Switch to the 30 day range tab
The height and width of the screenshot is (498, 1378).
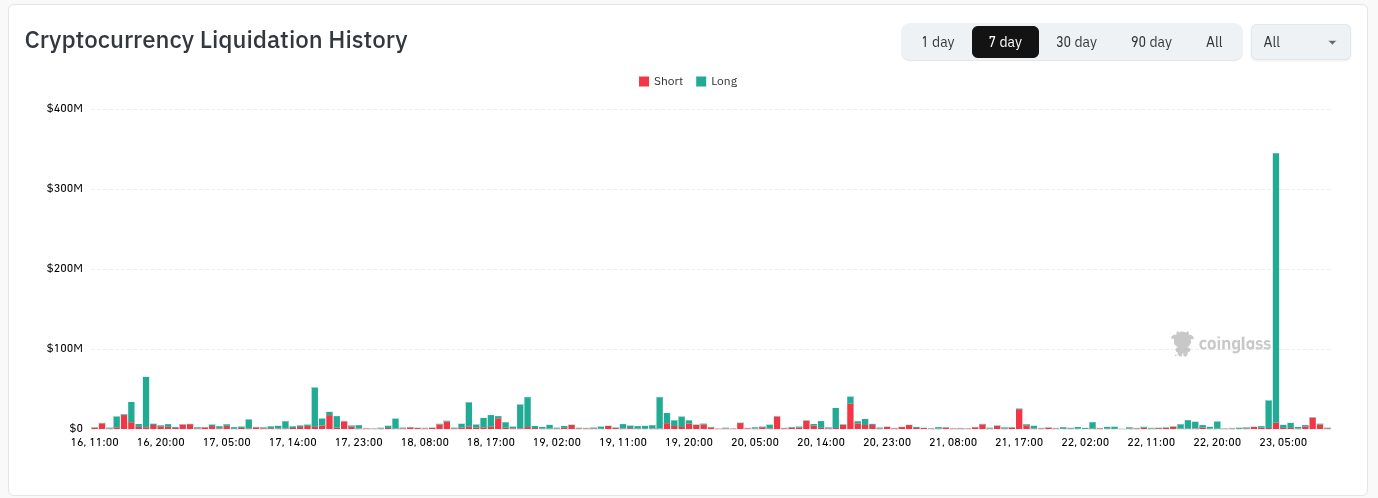point(1076,42)
